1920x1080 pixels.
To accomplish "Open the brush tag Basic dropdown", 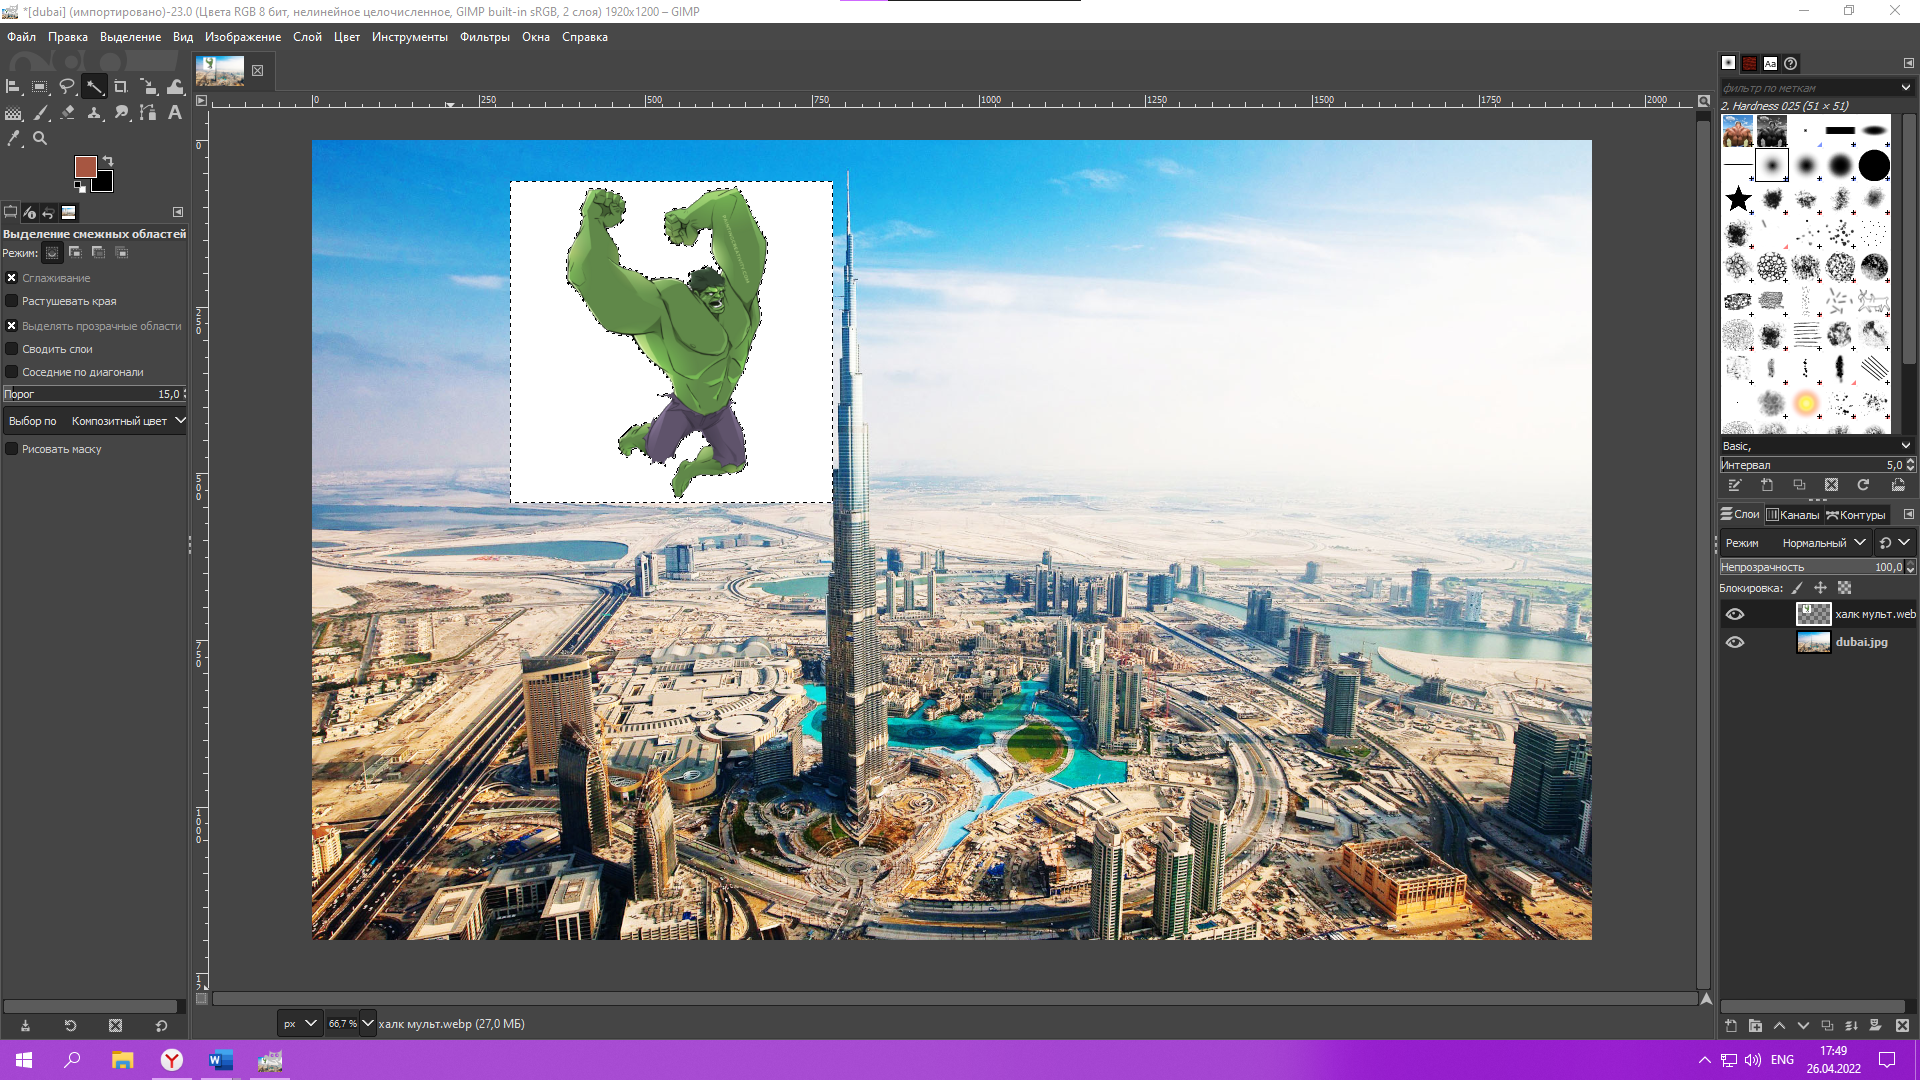I will (1815, 446).
